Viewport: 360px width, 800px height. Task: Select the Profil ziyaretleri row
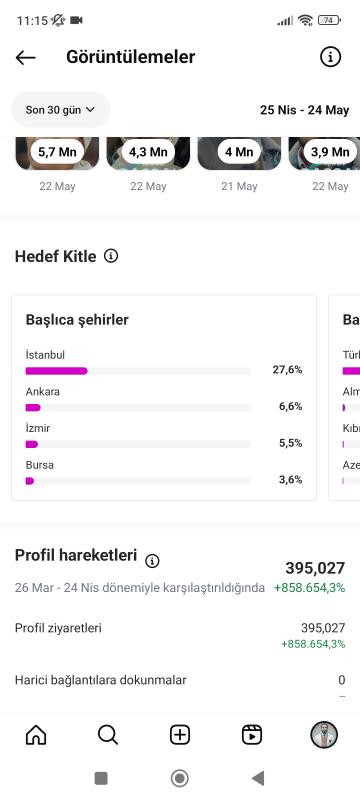[x=180, y=636]
